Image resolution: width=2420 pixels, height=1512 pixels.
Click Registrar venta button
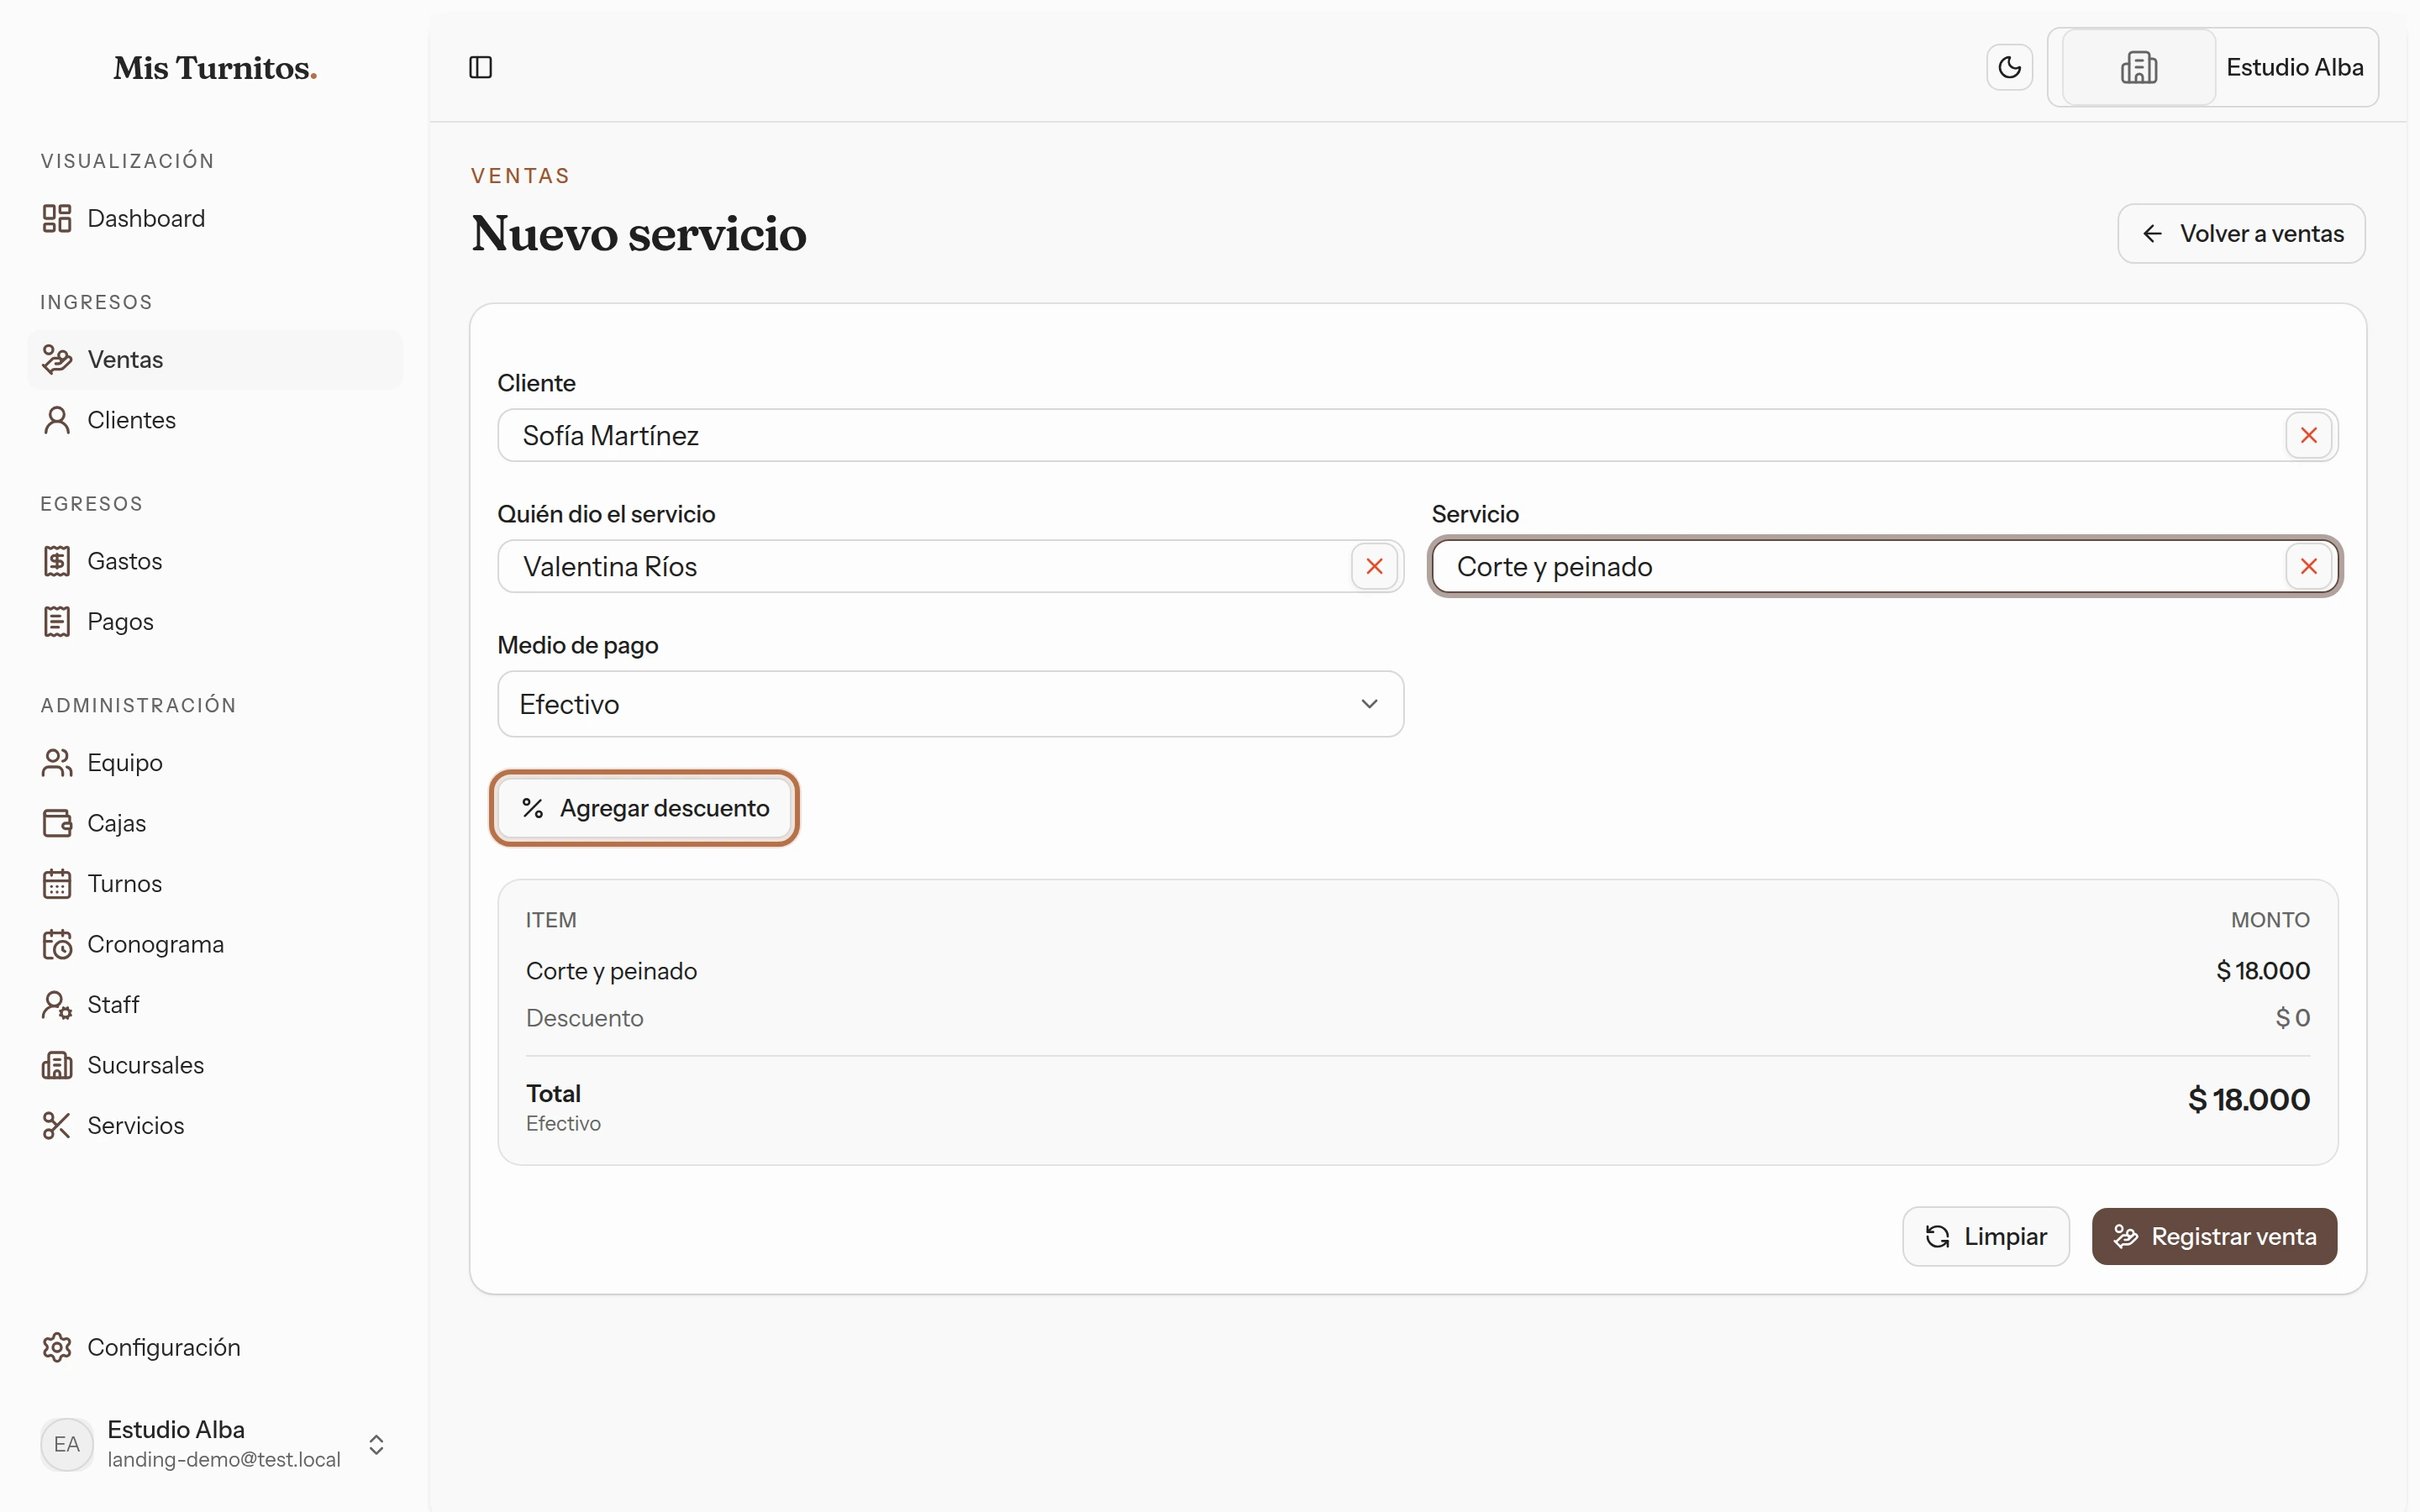tap(2214, 1236)
